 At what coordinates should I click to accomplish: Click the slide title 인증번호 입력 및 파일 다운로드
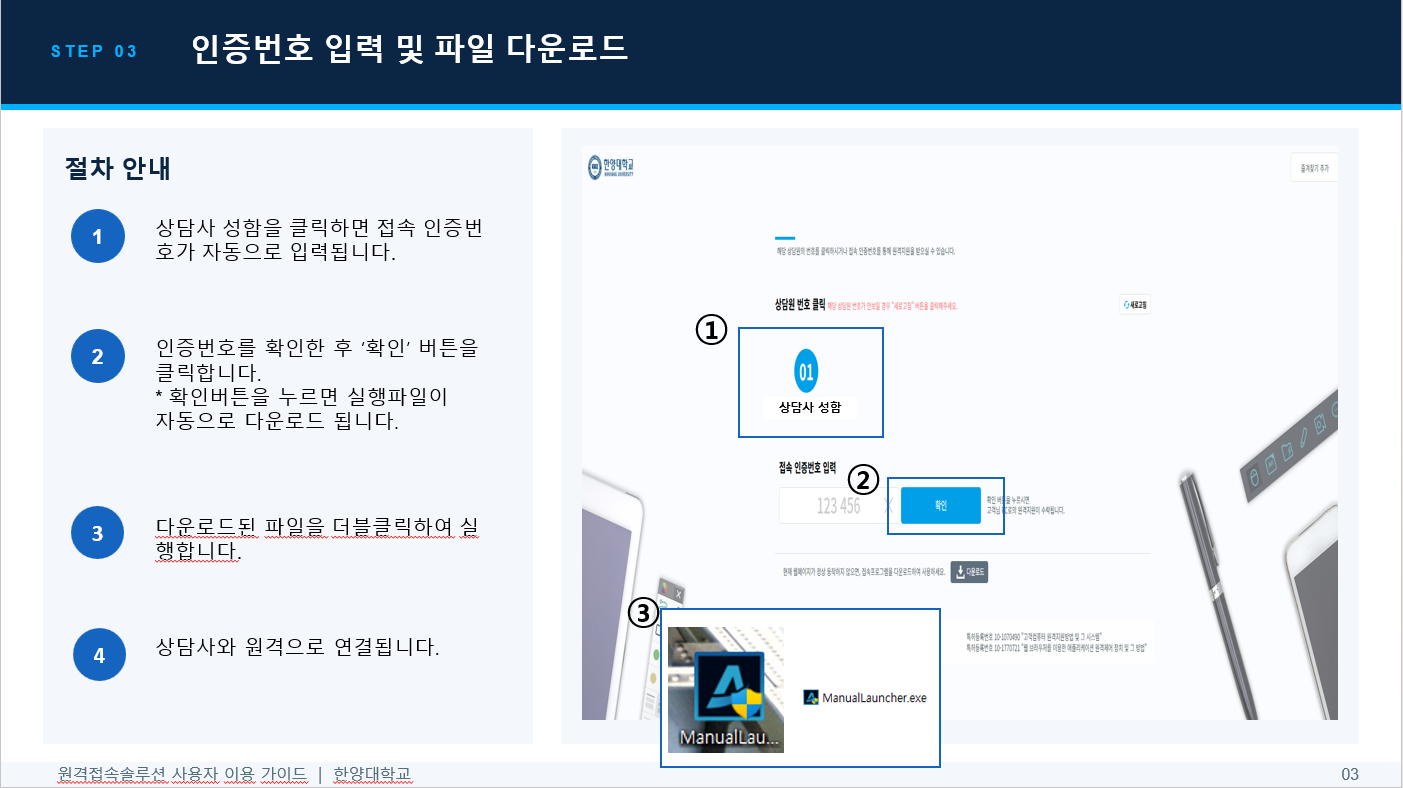click(x=410, y=49)
